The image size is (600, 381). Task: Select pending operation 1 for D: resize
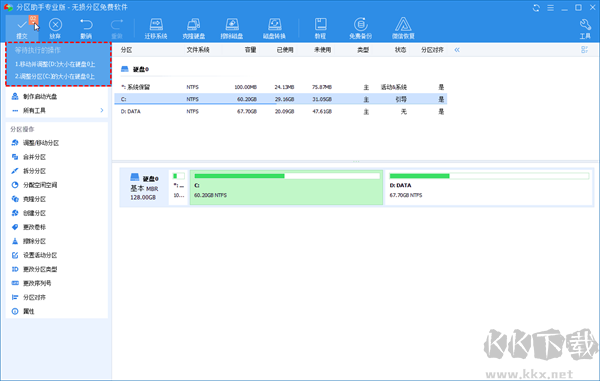(55, 64)
